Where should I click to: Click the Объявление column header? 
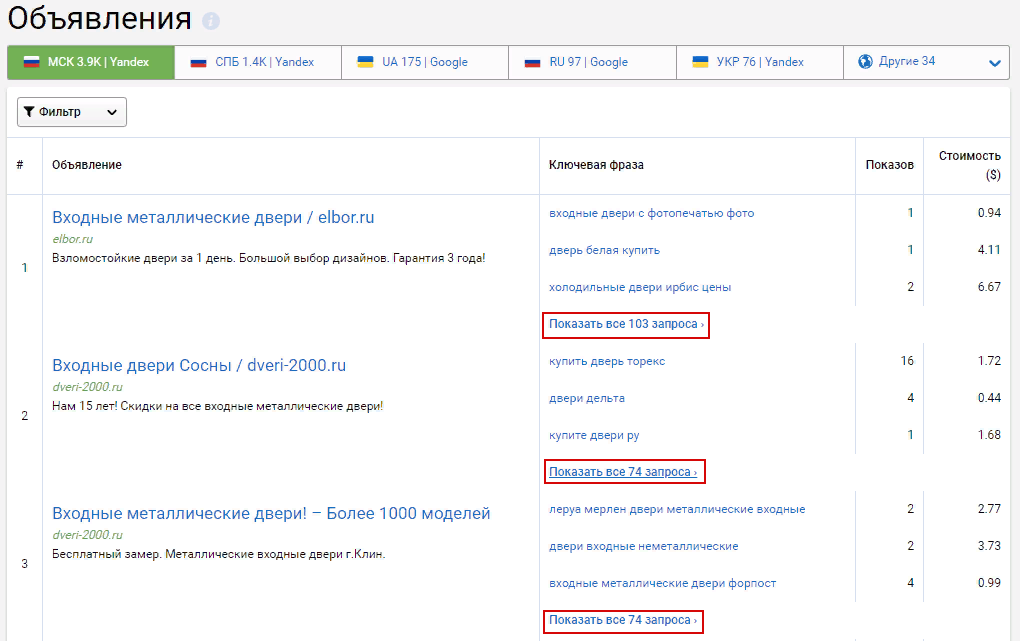click(x=87, y=165)
